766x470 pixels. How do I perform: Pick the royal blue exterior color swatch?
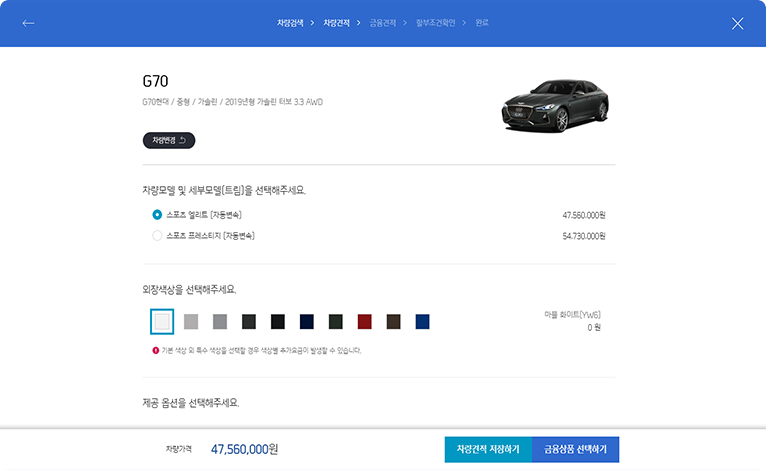point(422,322)
